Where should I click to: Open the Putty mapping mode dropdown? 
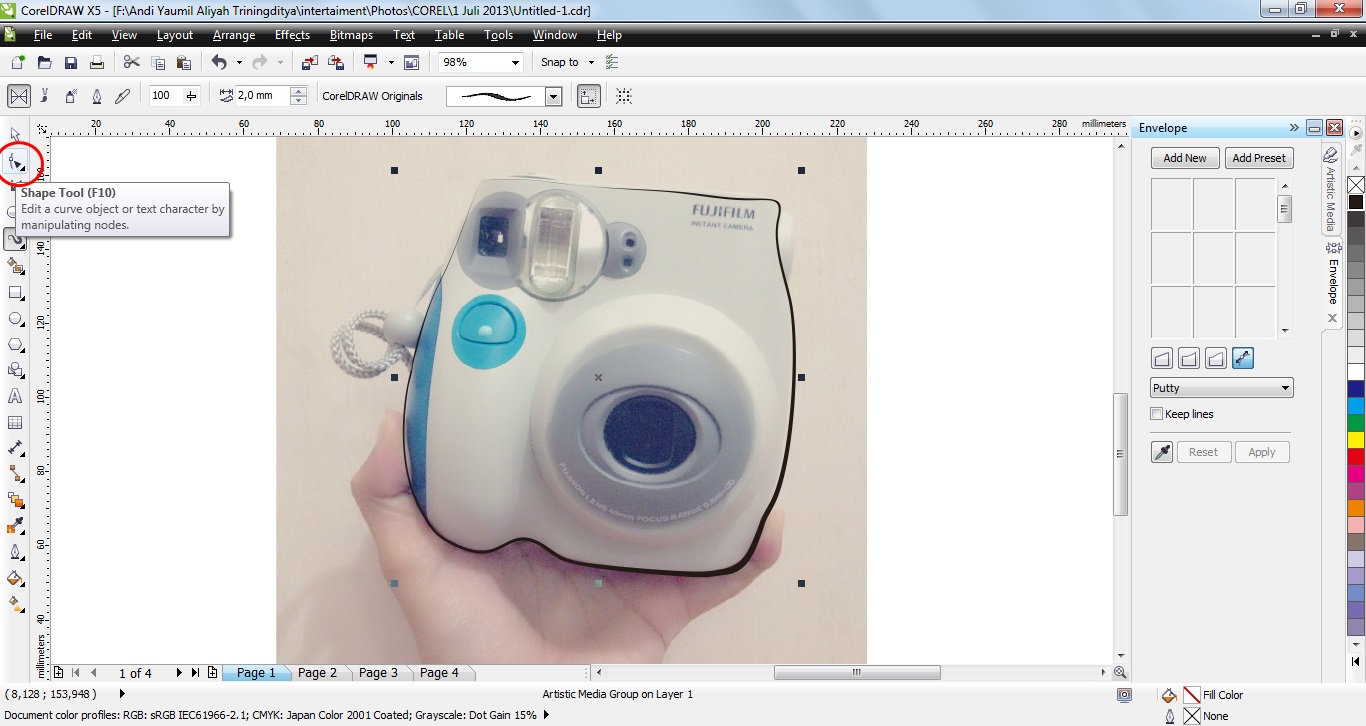pyautogui.click(x=1222, y=388)
